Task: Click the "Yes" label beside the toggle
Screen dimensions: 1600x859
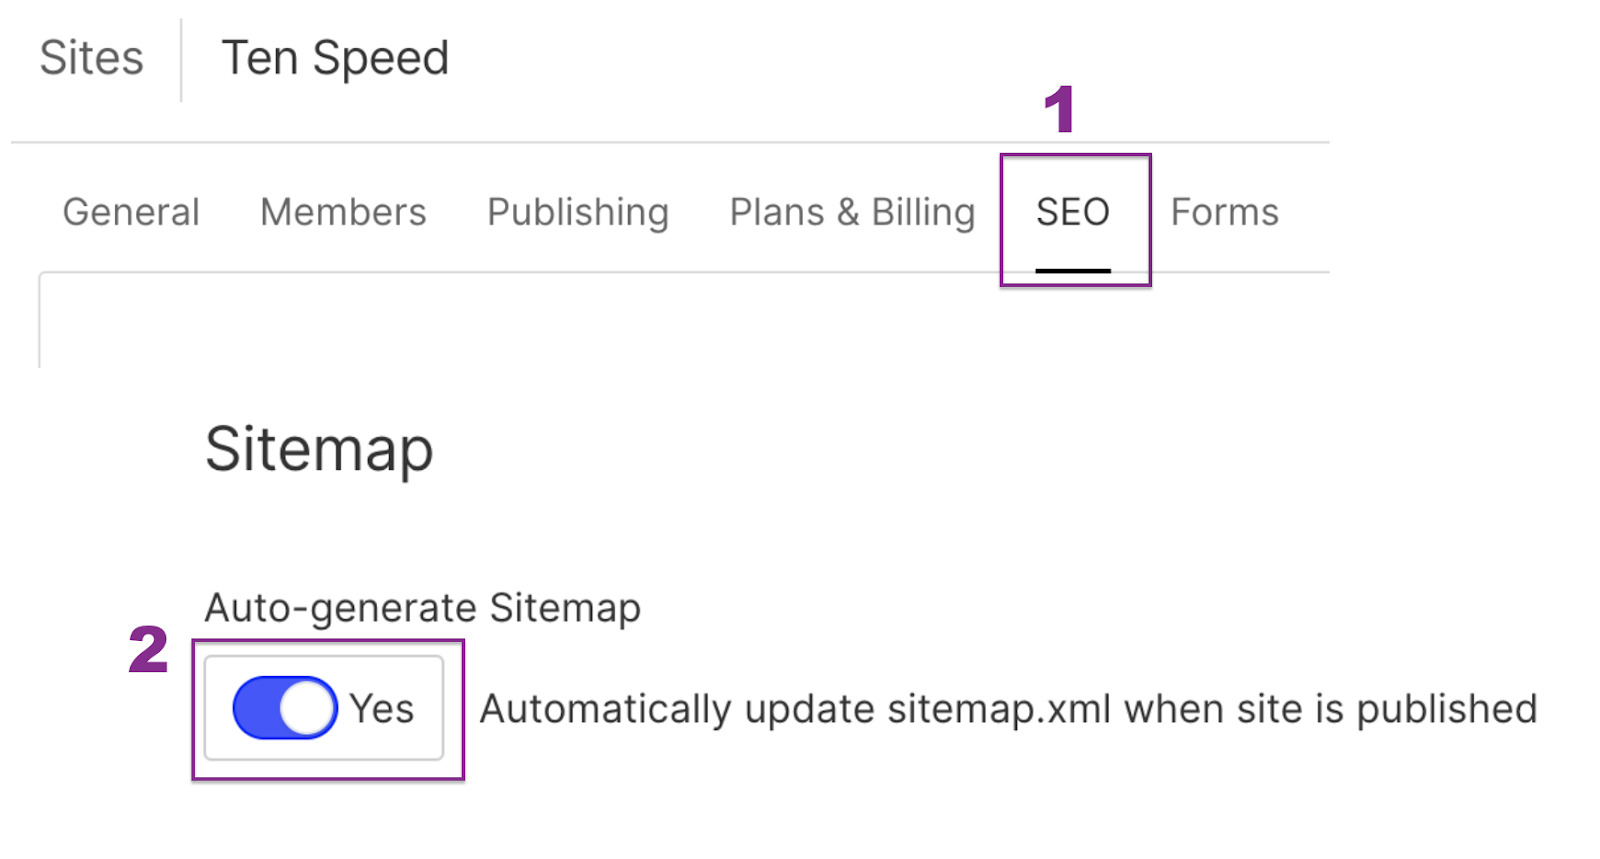Action: tap(382, 709)
